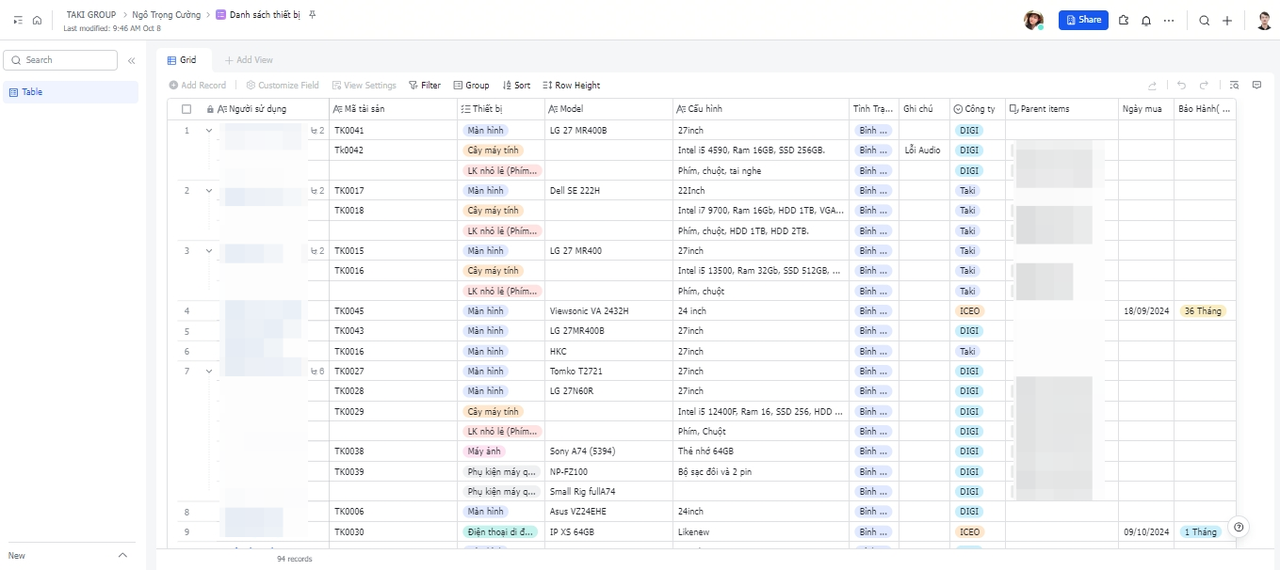Open the Row Height dropdown
Viewport: 1280px width, 570px height.
[x=571, y=86]
